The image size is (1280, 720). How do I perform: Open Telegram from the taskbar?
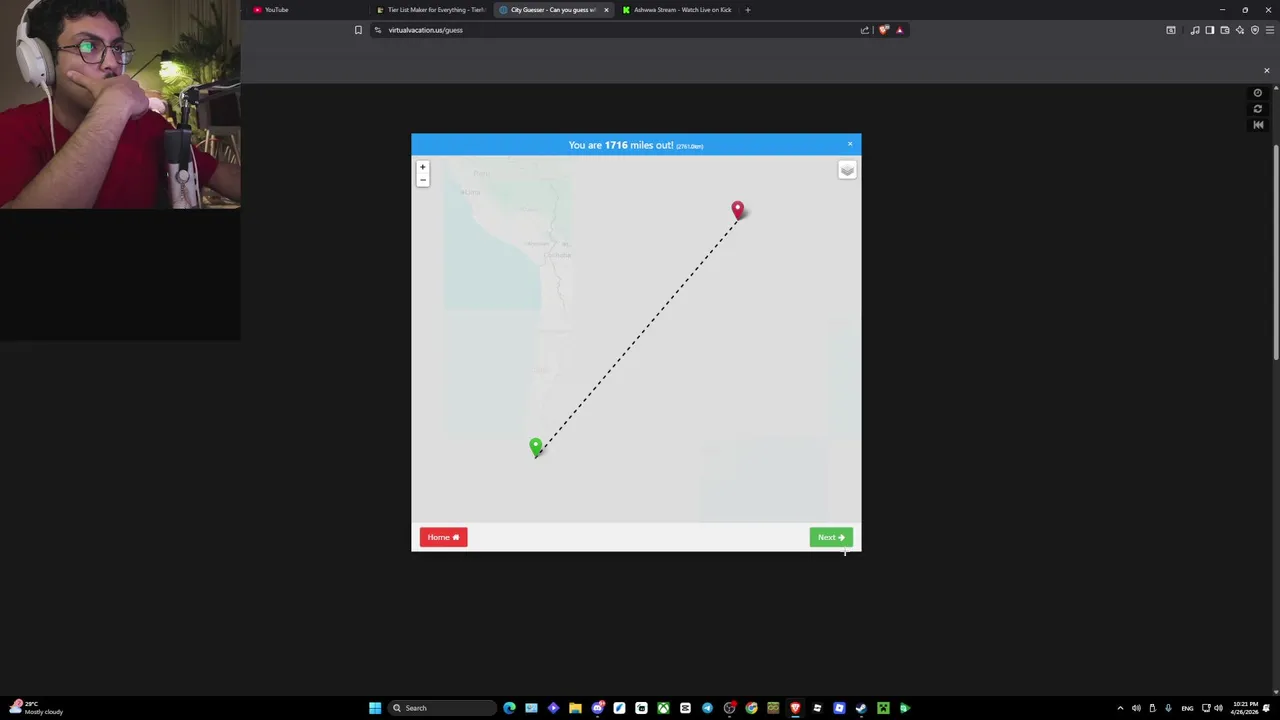707,708
